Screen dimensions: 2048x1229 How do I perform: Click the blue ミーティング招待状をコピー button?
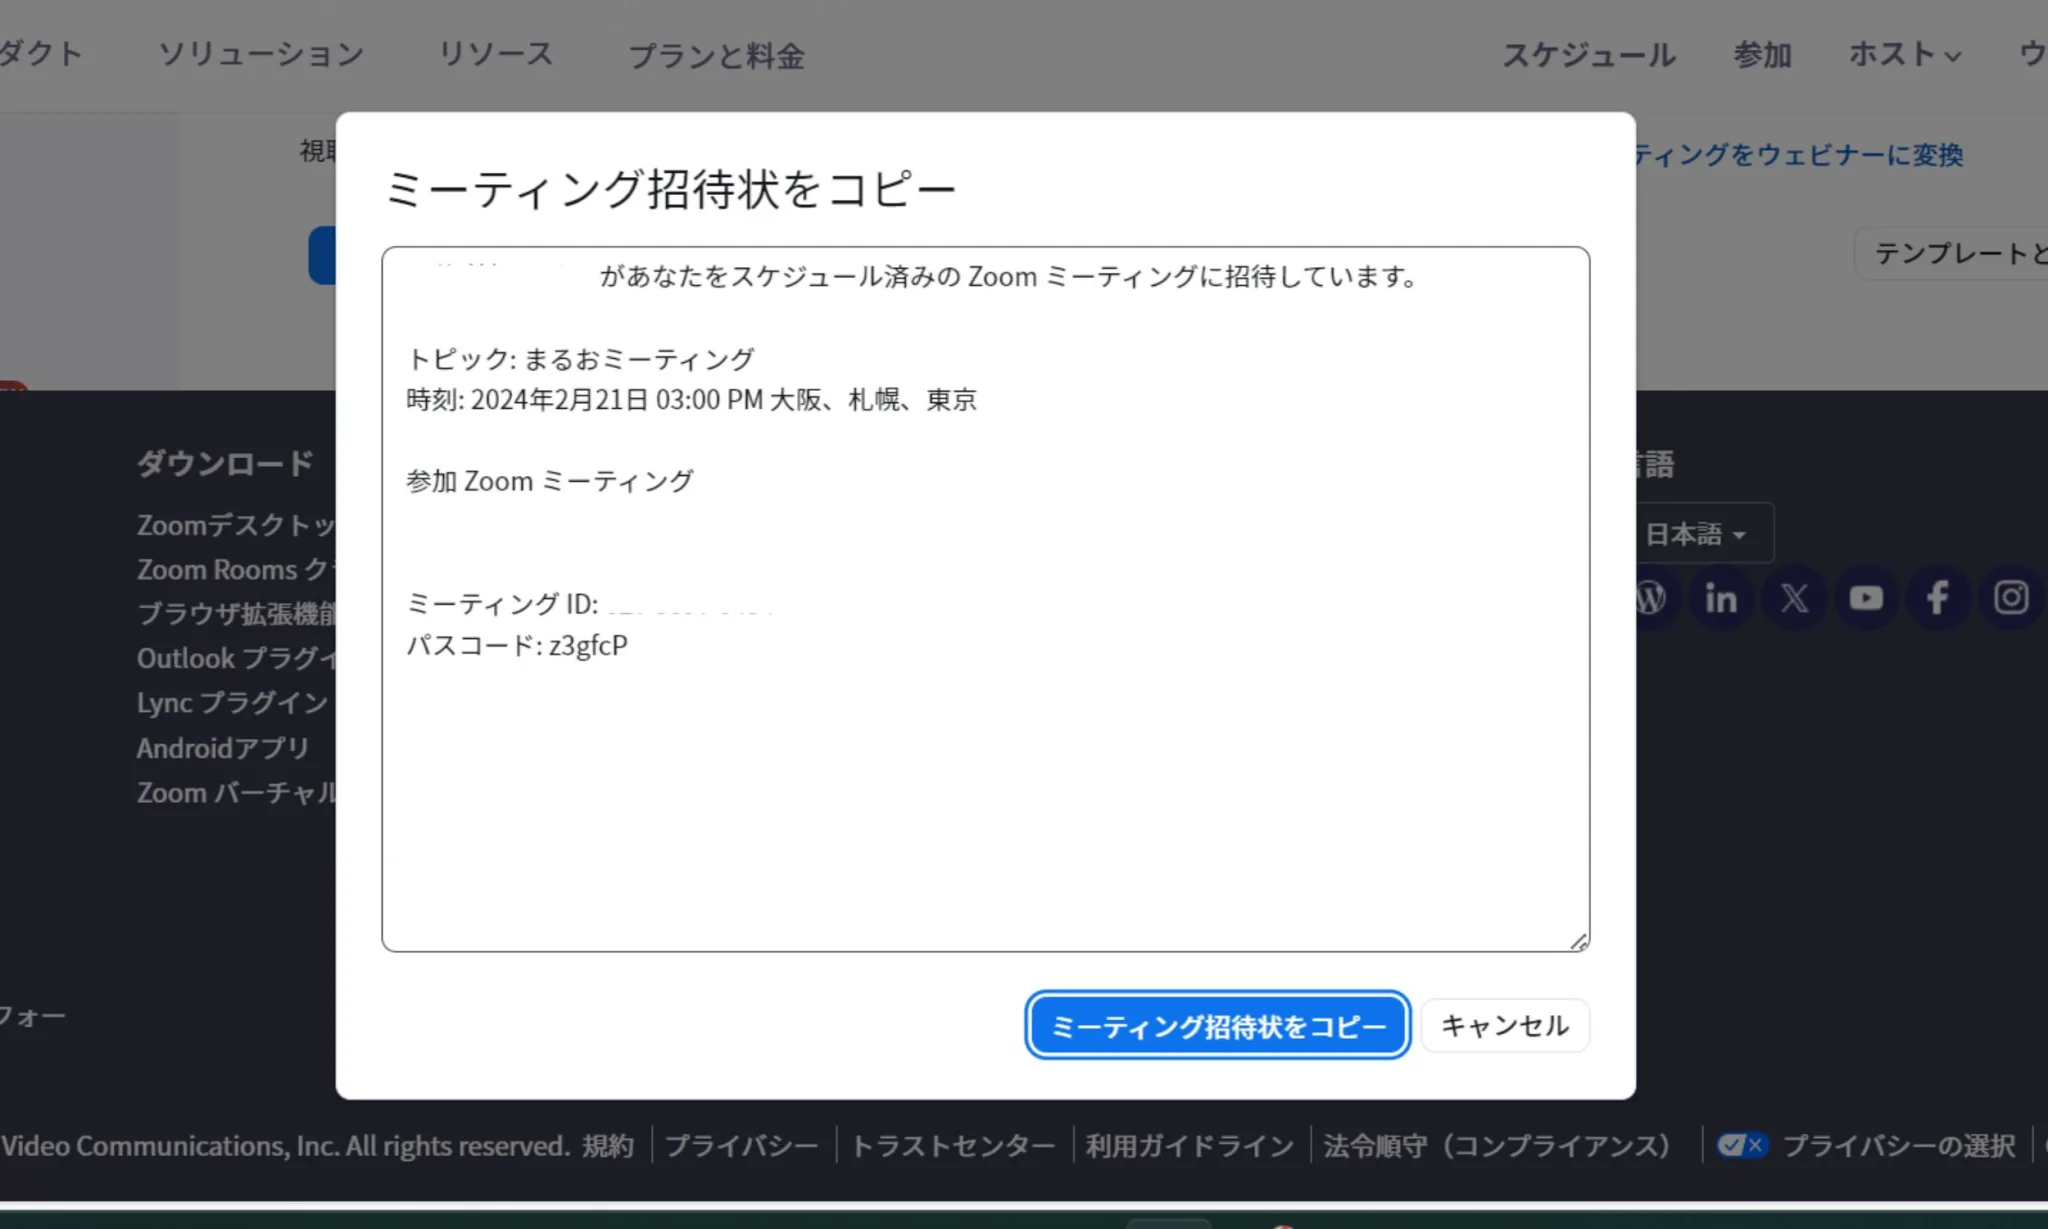click(1218, 1026)
